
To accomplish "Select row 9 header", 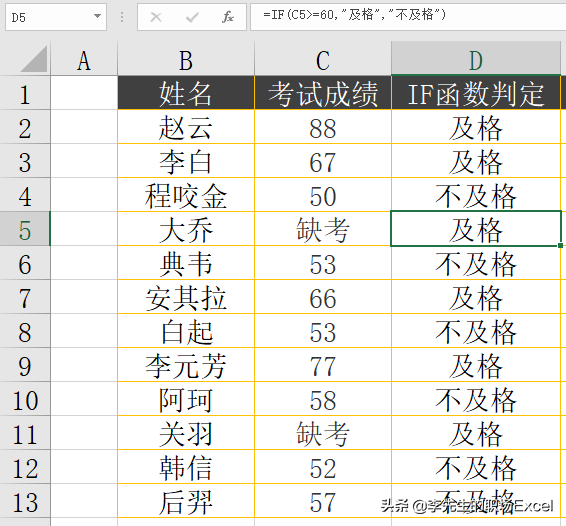I will pos(25,365).
